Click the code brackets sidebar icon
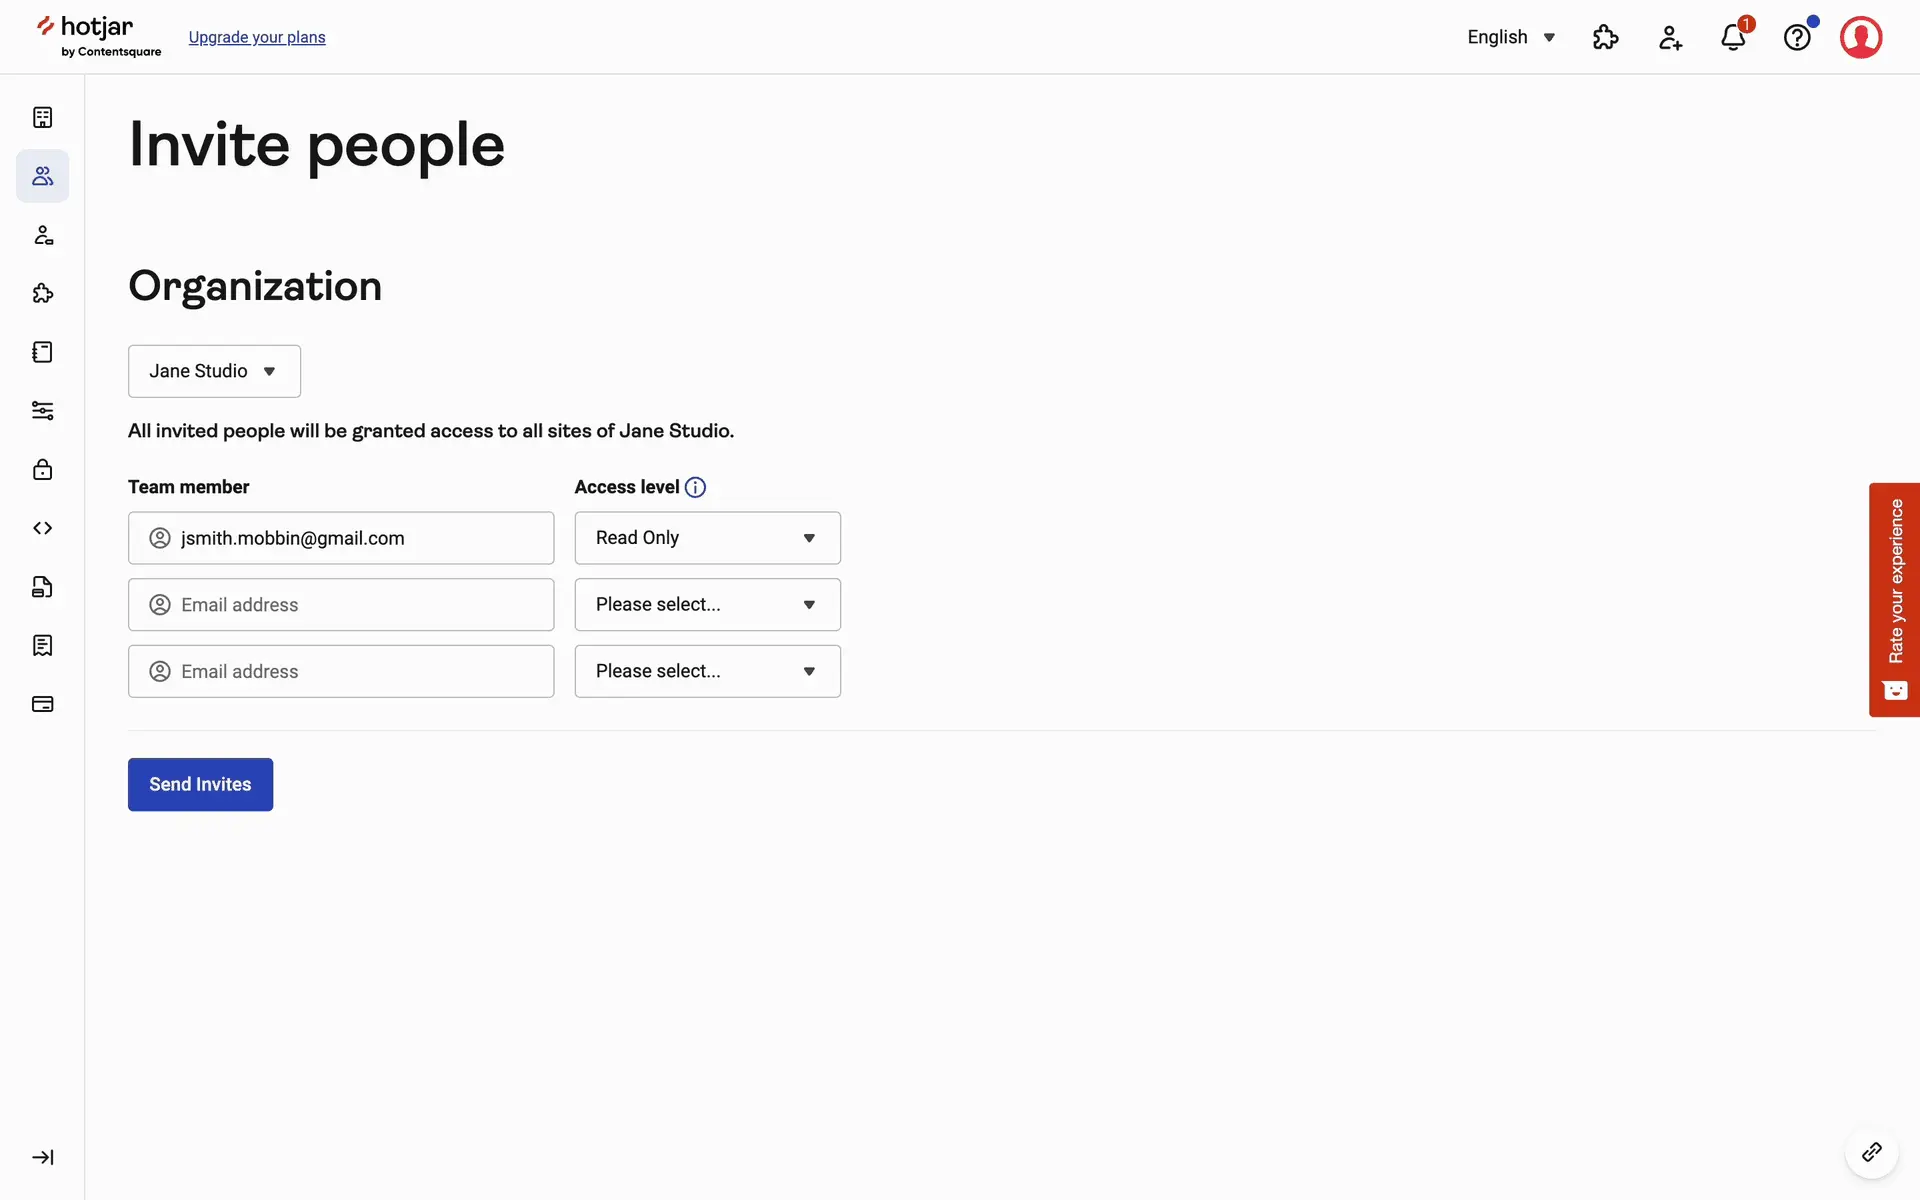 (x=42, y=528)
